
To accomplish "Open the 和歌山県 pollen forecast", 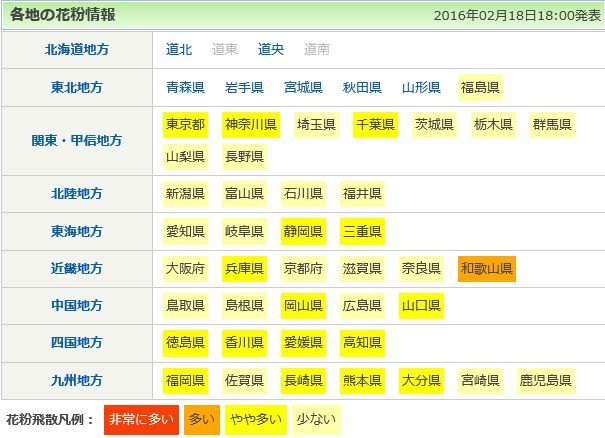I will [487, 268].
